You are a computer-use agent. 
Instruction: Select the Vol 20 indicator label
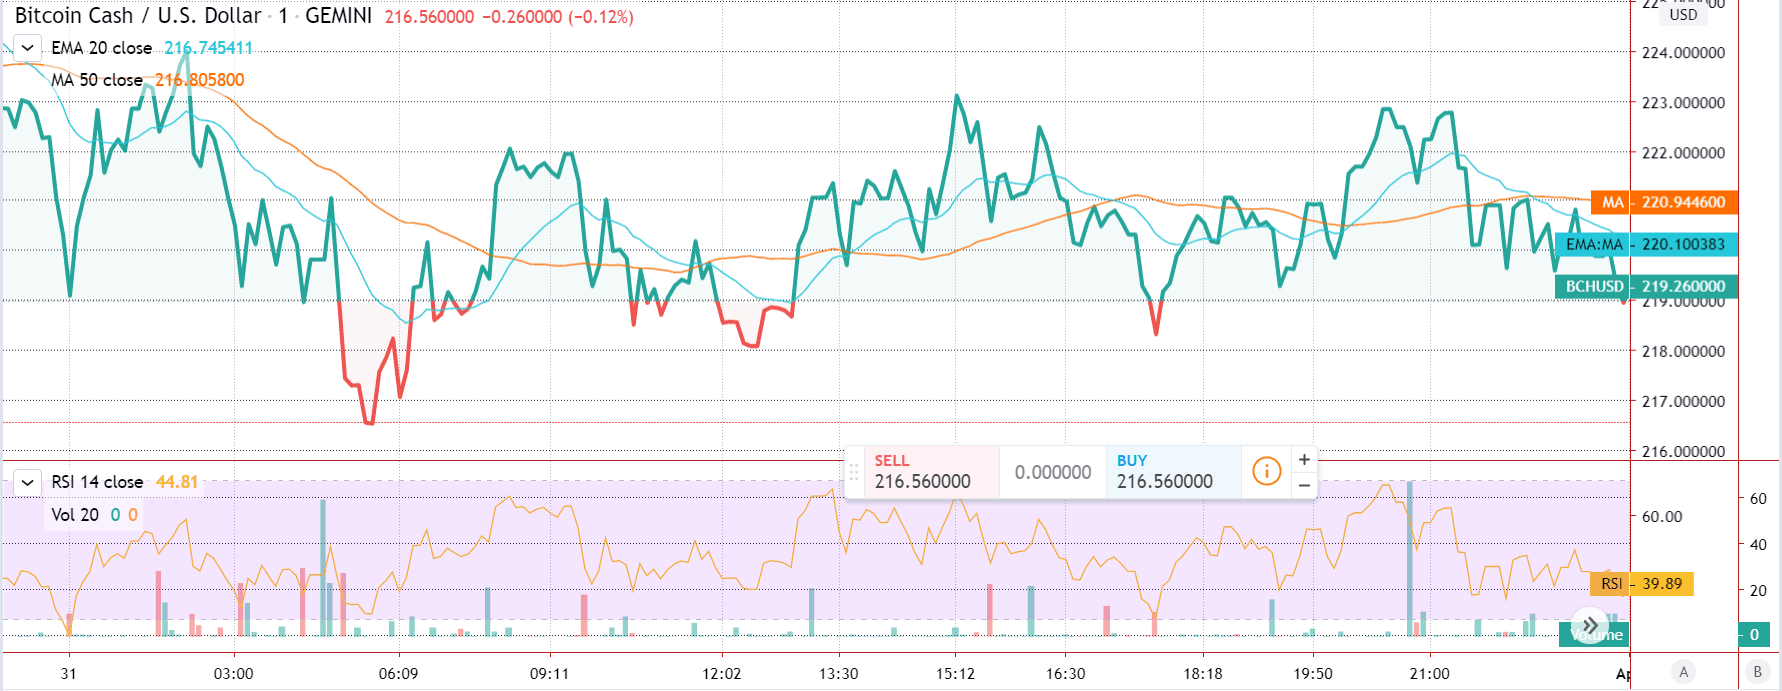(x=75, y=515)
